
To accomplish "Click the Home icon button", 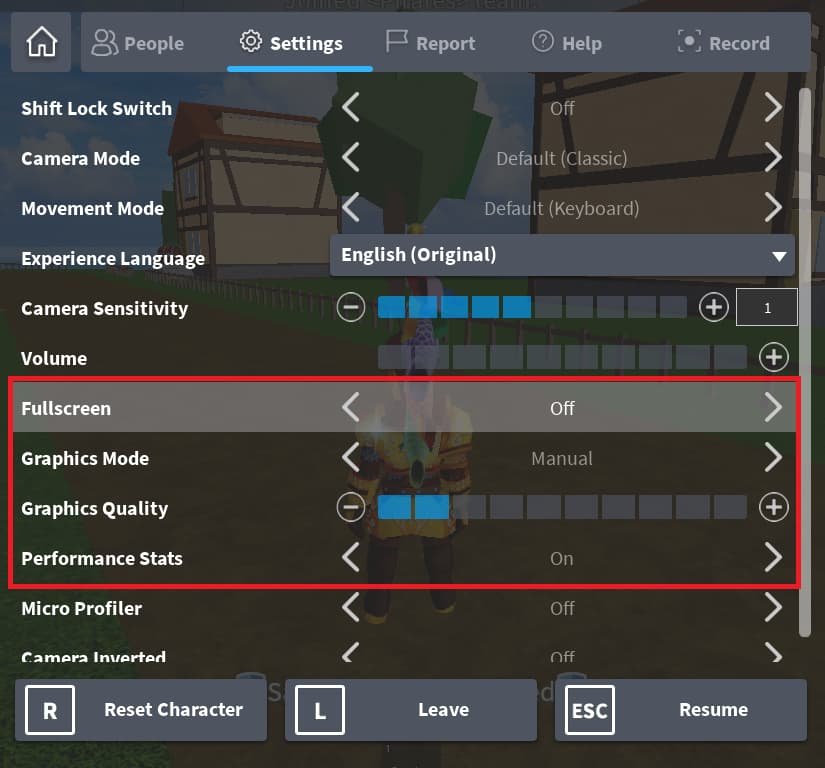I will 42,43.
